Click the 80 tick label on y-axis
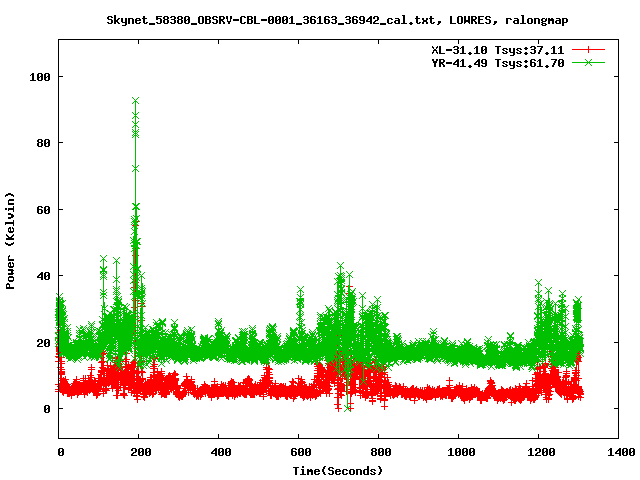640x480 pixels. tap(44, 143)
